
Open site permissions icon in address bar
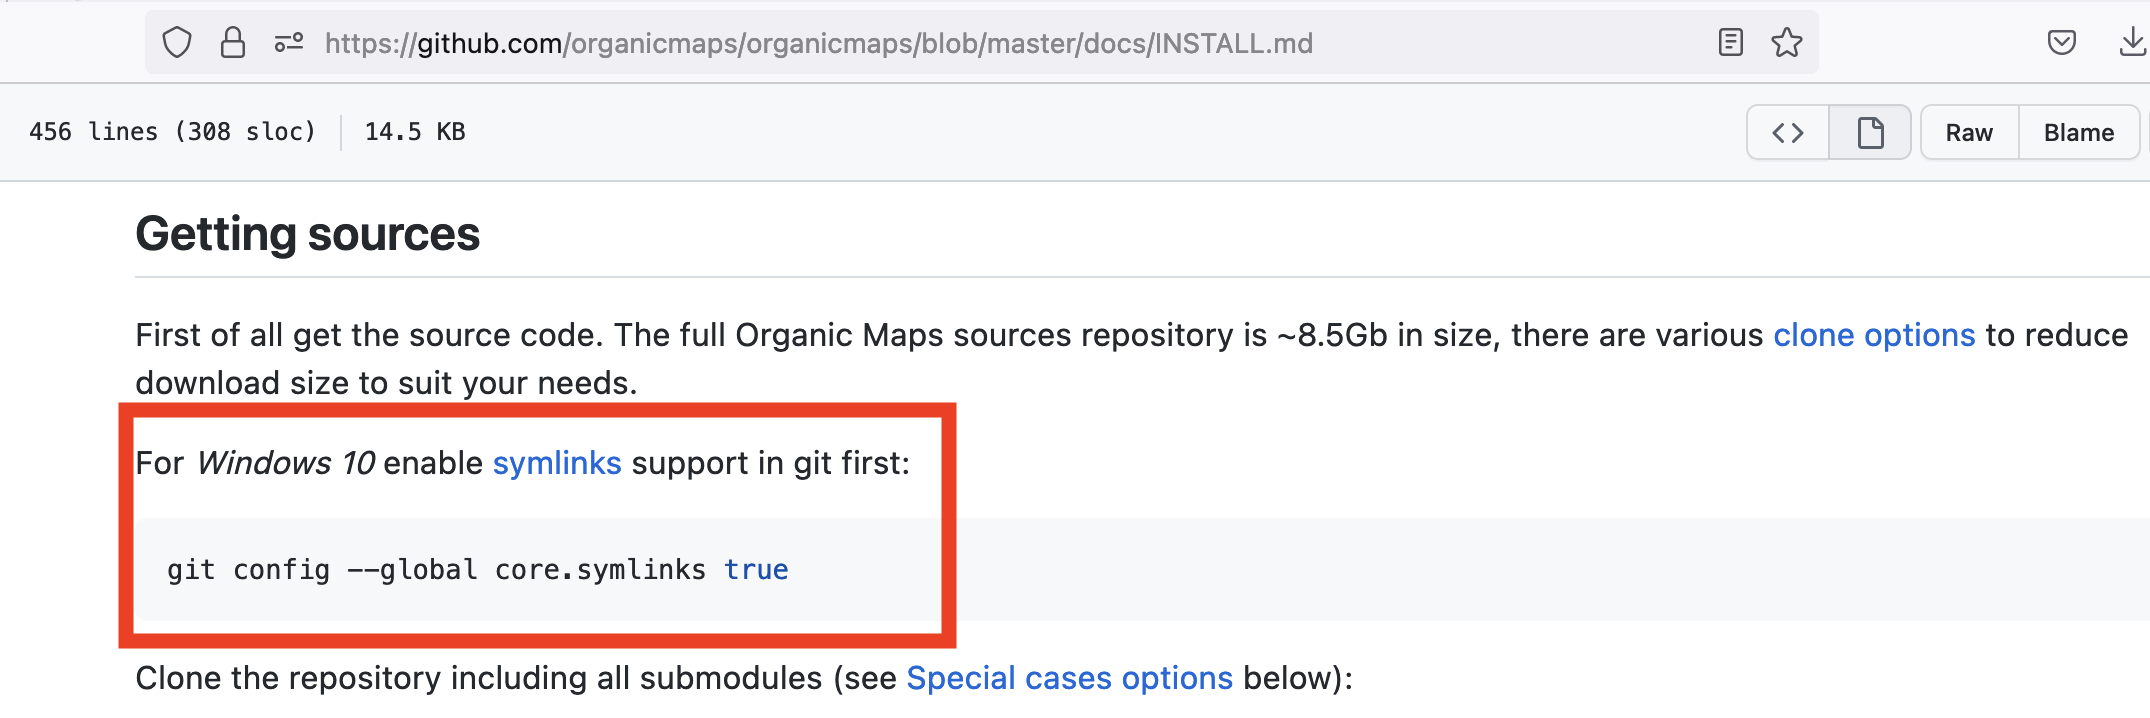tap(289, 43)
